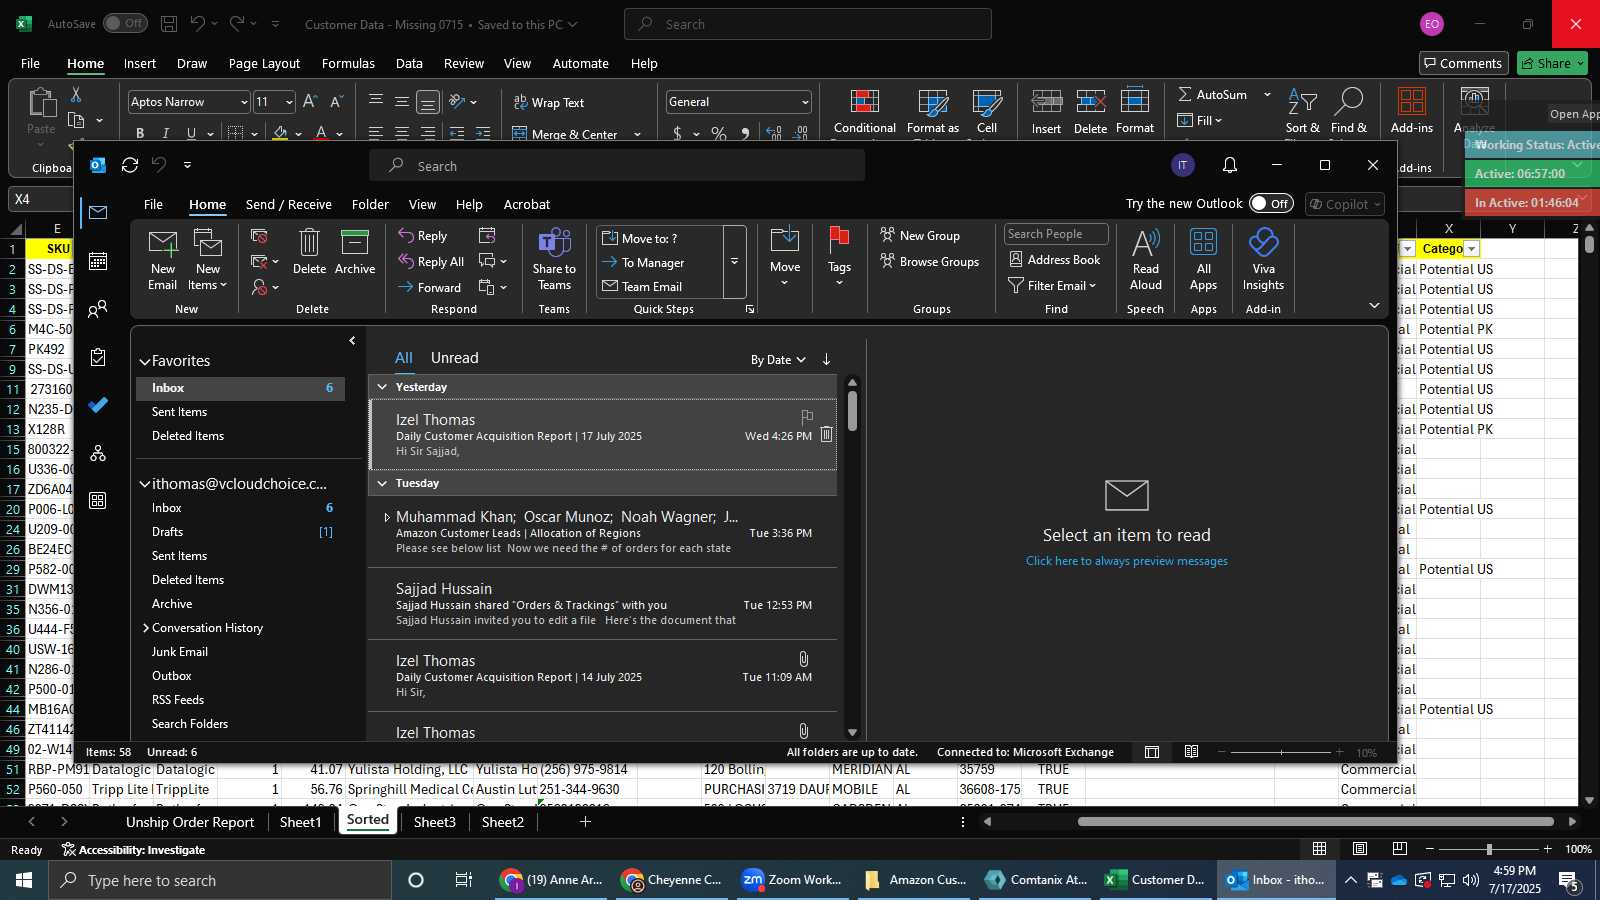Open Viva Insights add-in

(x=1264, y=260)
